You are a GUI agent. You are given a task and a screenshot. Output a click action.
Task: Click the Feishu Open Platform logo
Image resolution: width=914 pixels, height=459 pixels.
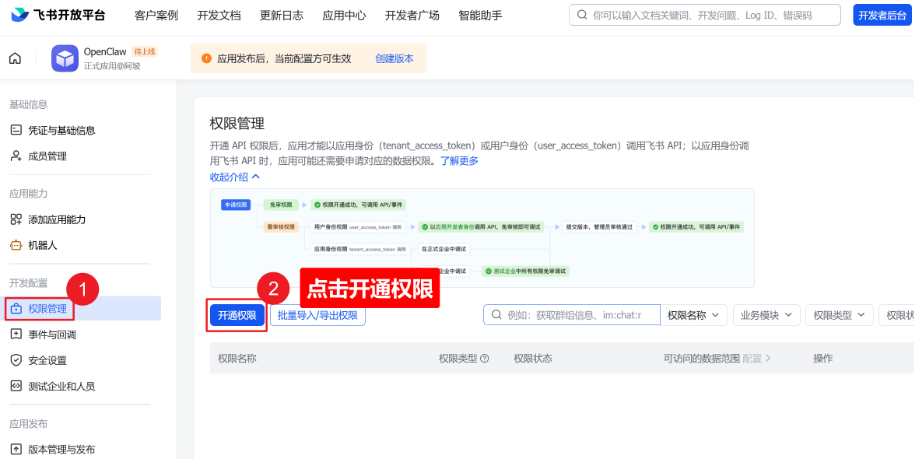[x=58, y=15]
